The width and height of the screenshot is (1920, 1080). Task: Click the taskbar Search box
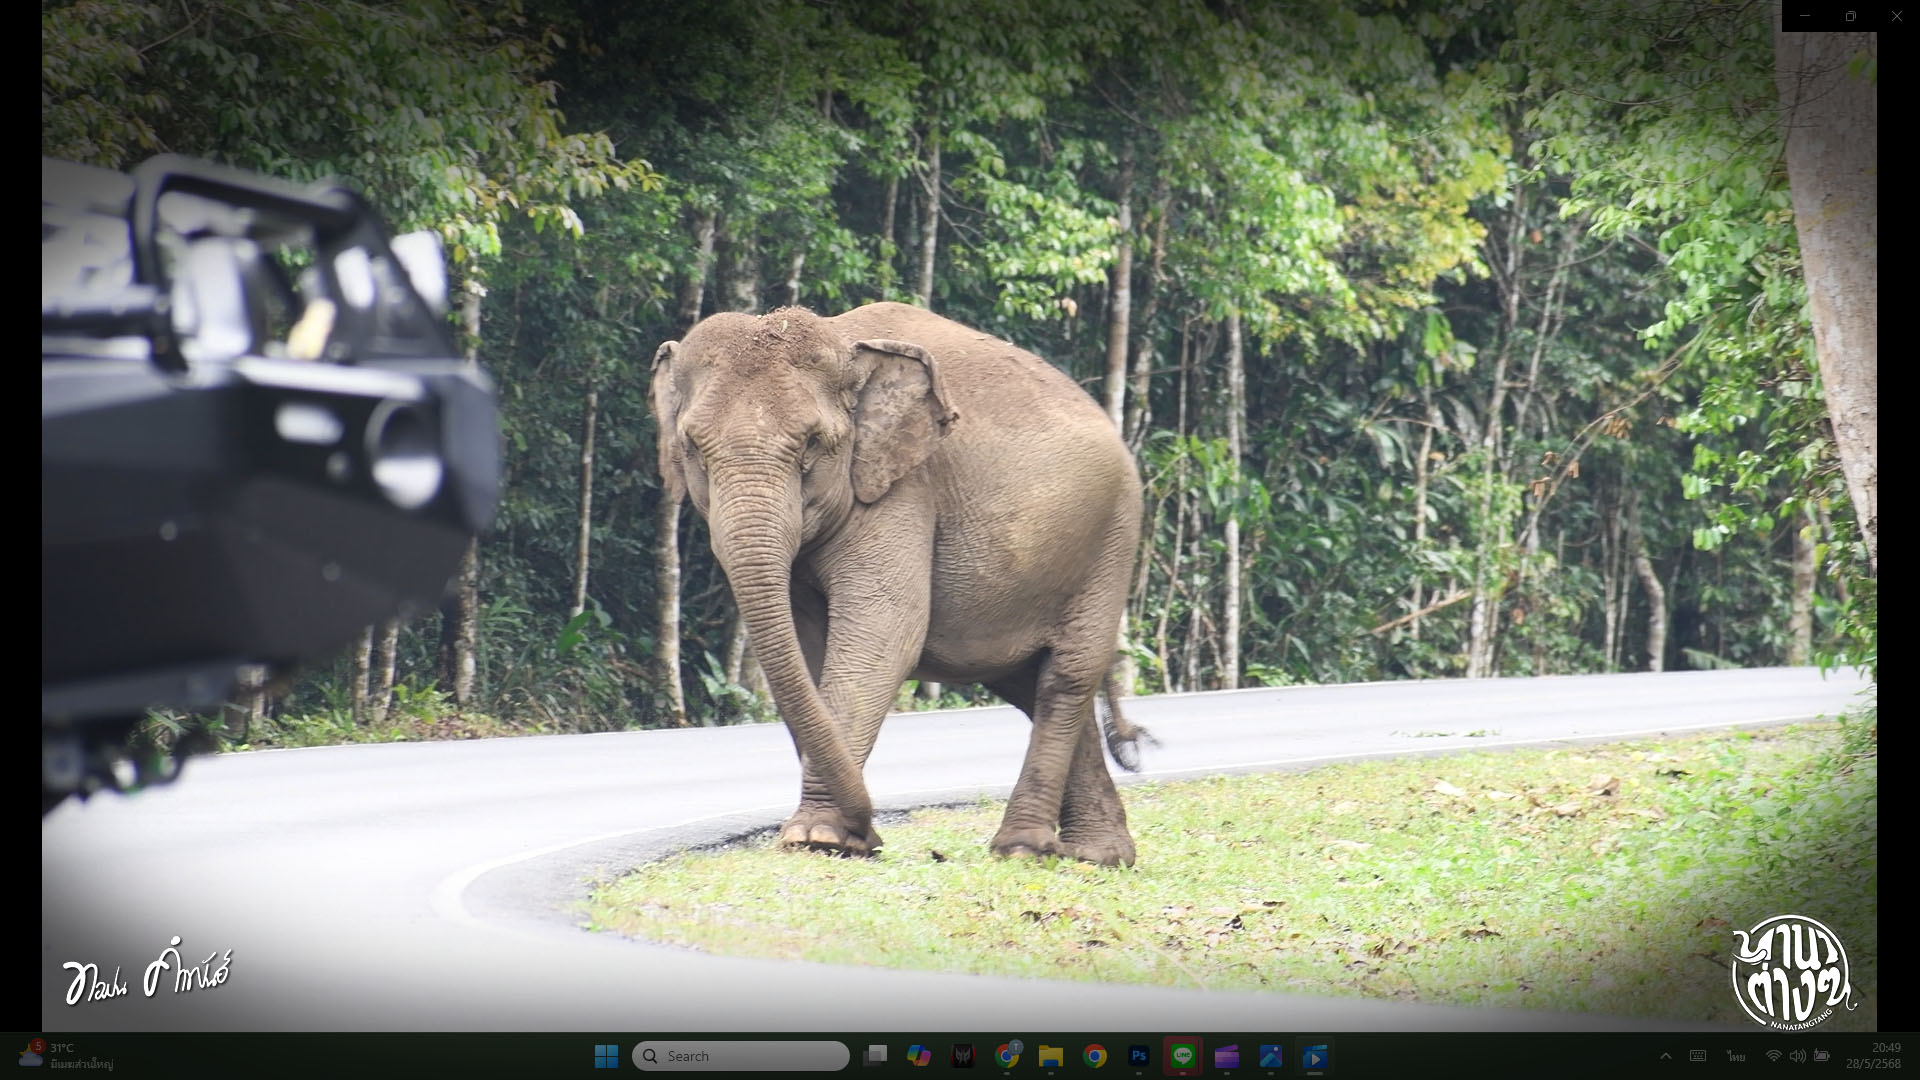(x=741, y=1056)
